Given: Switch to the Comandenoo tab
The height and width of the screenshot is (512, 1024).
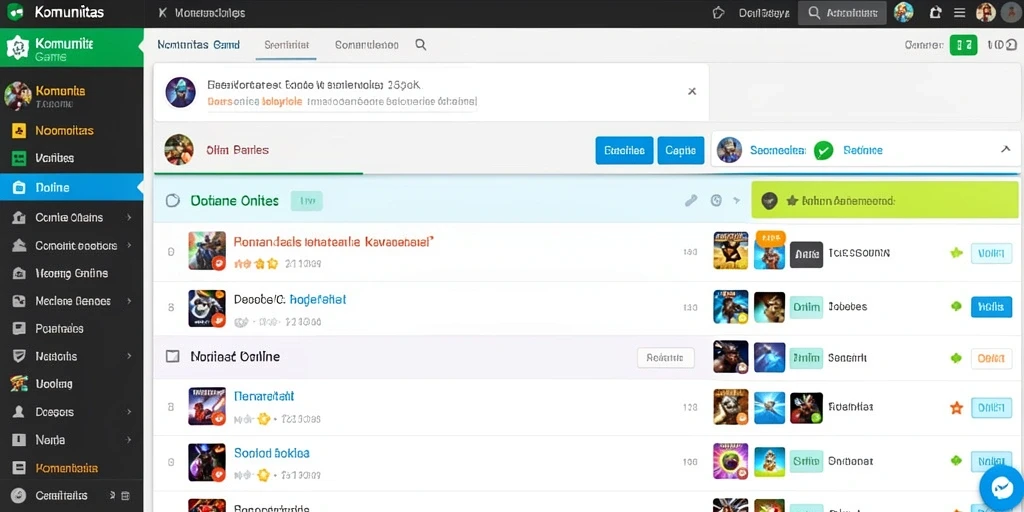Looking at the screenshot, I should point(366,44).
